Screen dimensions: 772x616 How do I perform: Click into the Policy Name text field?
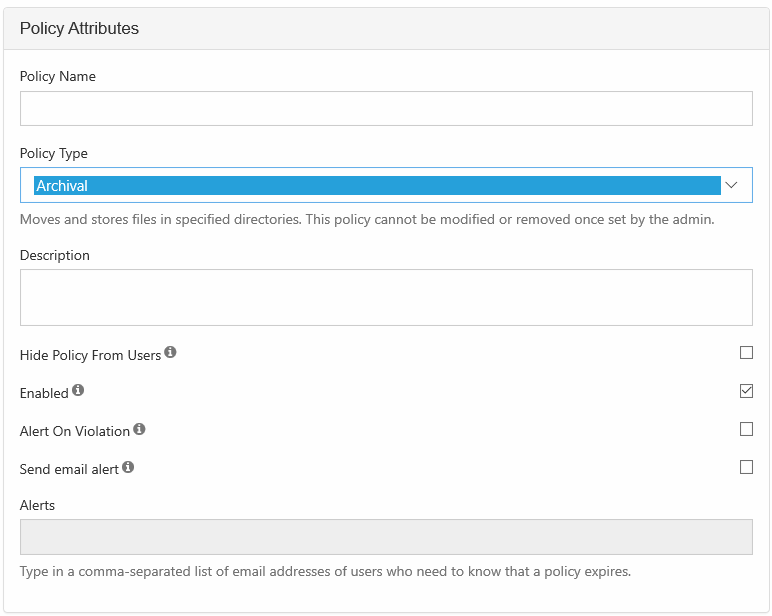coord(386,109)
